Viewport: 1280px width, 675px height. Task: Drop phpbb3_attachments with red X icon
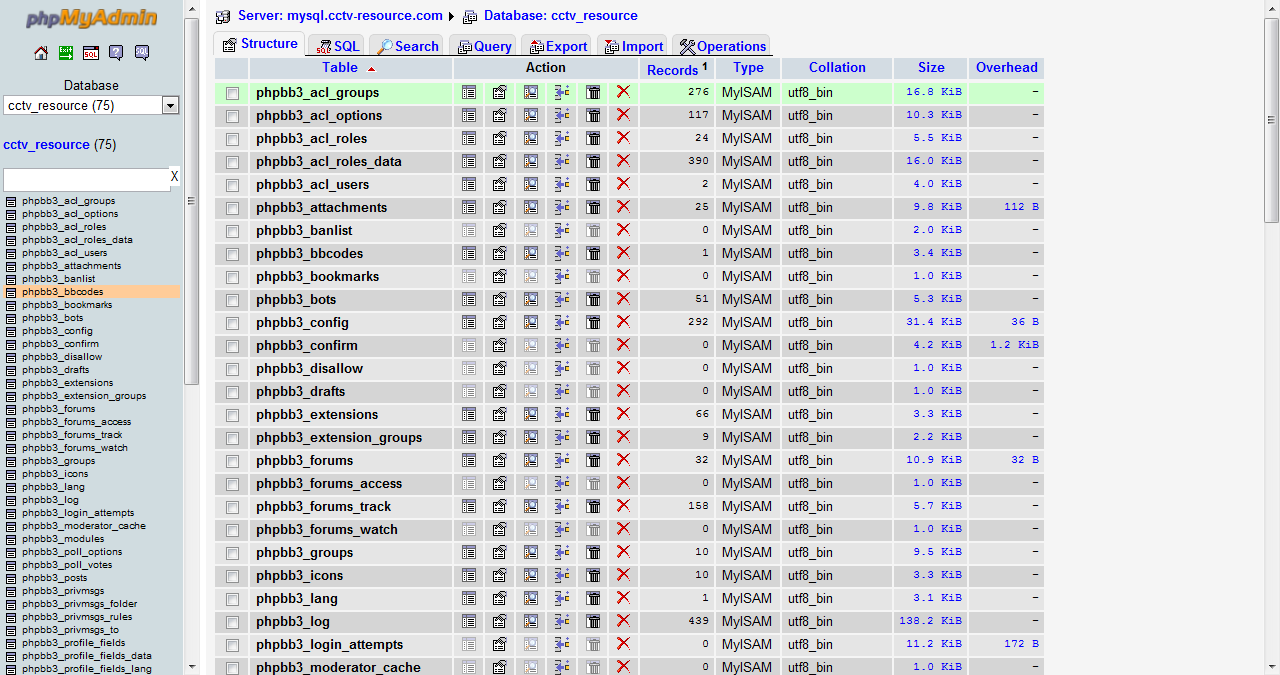point(623,207)
